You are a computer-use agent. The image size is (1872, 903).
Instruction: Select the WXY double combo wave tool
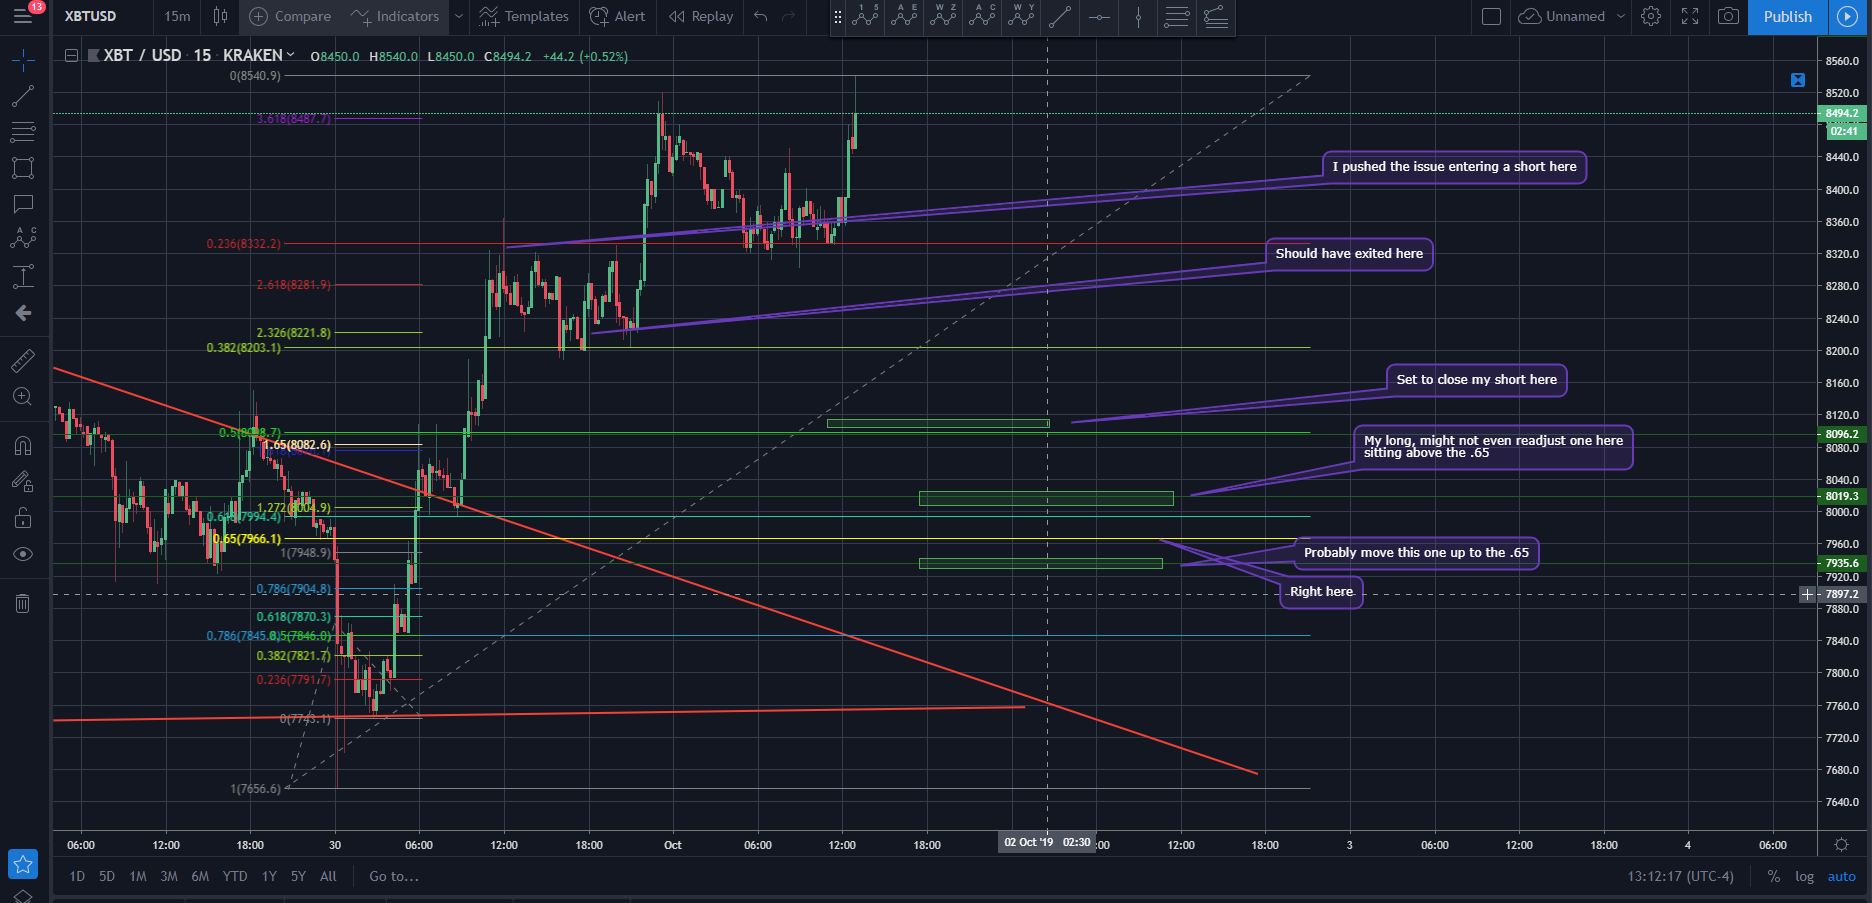coord(1021,16)
